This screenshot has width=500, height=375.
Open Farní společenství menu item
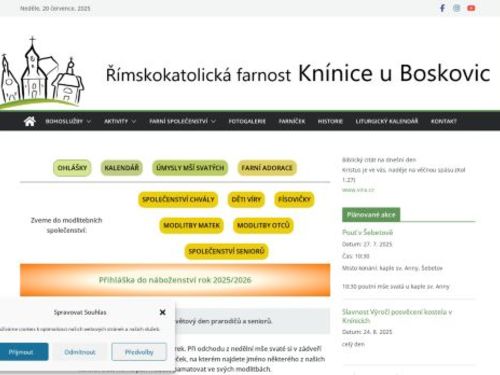pos(178,121)
